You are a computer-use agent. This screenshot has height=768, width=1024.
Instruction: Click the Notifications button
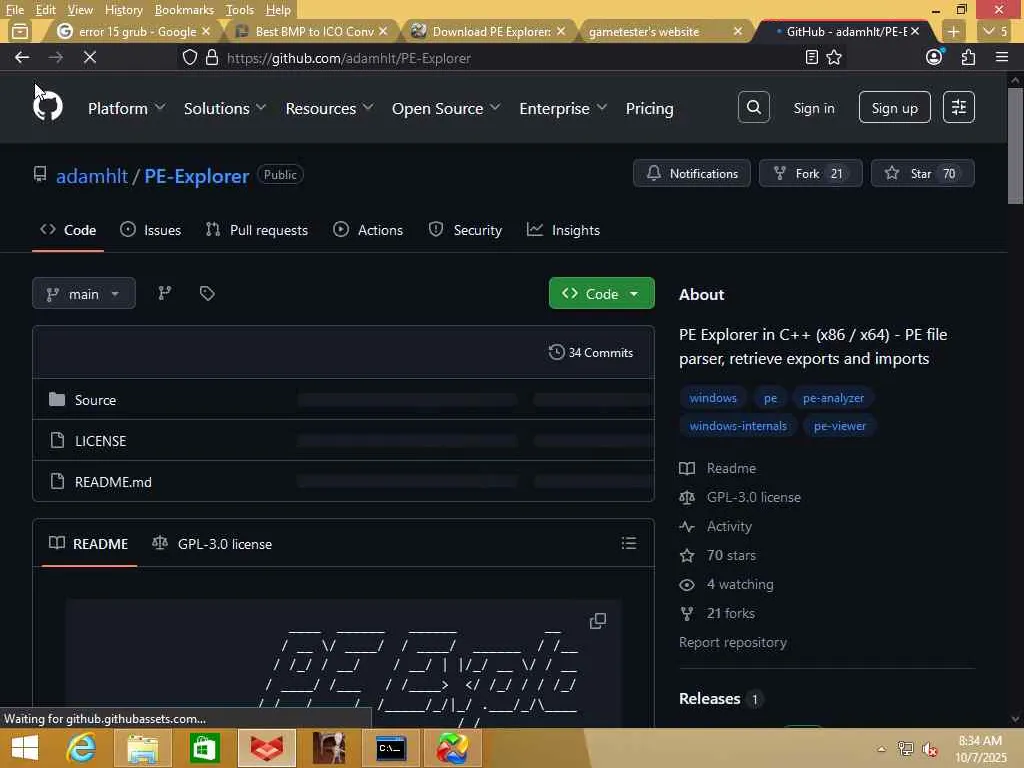692,173
